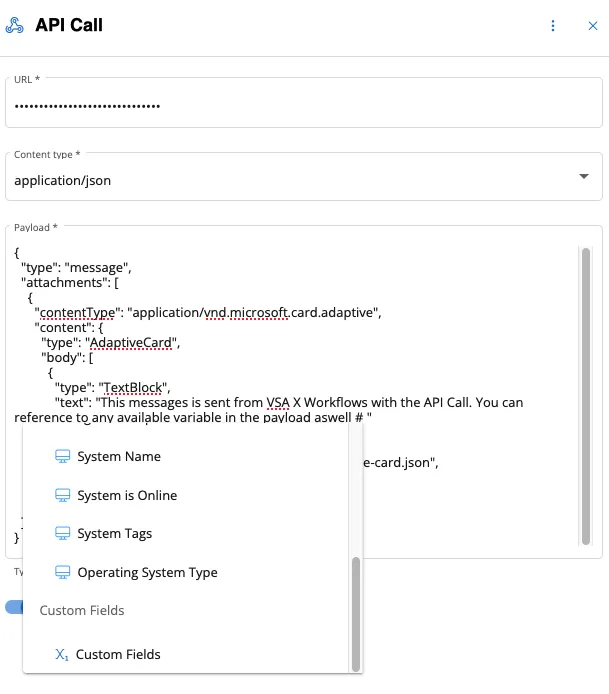Screen dimensions: 609x694
Task: Click the System Name monitor icon
Action: (62, 457)
